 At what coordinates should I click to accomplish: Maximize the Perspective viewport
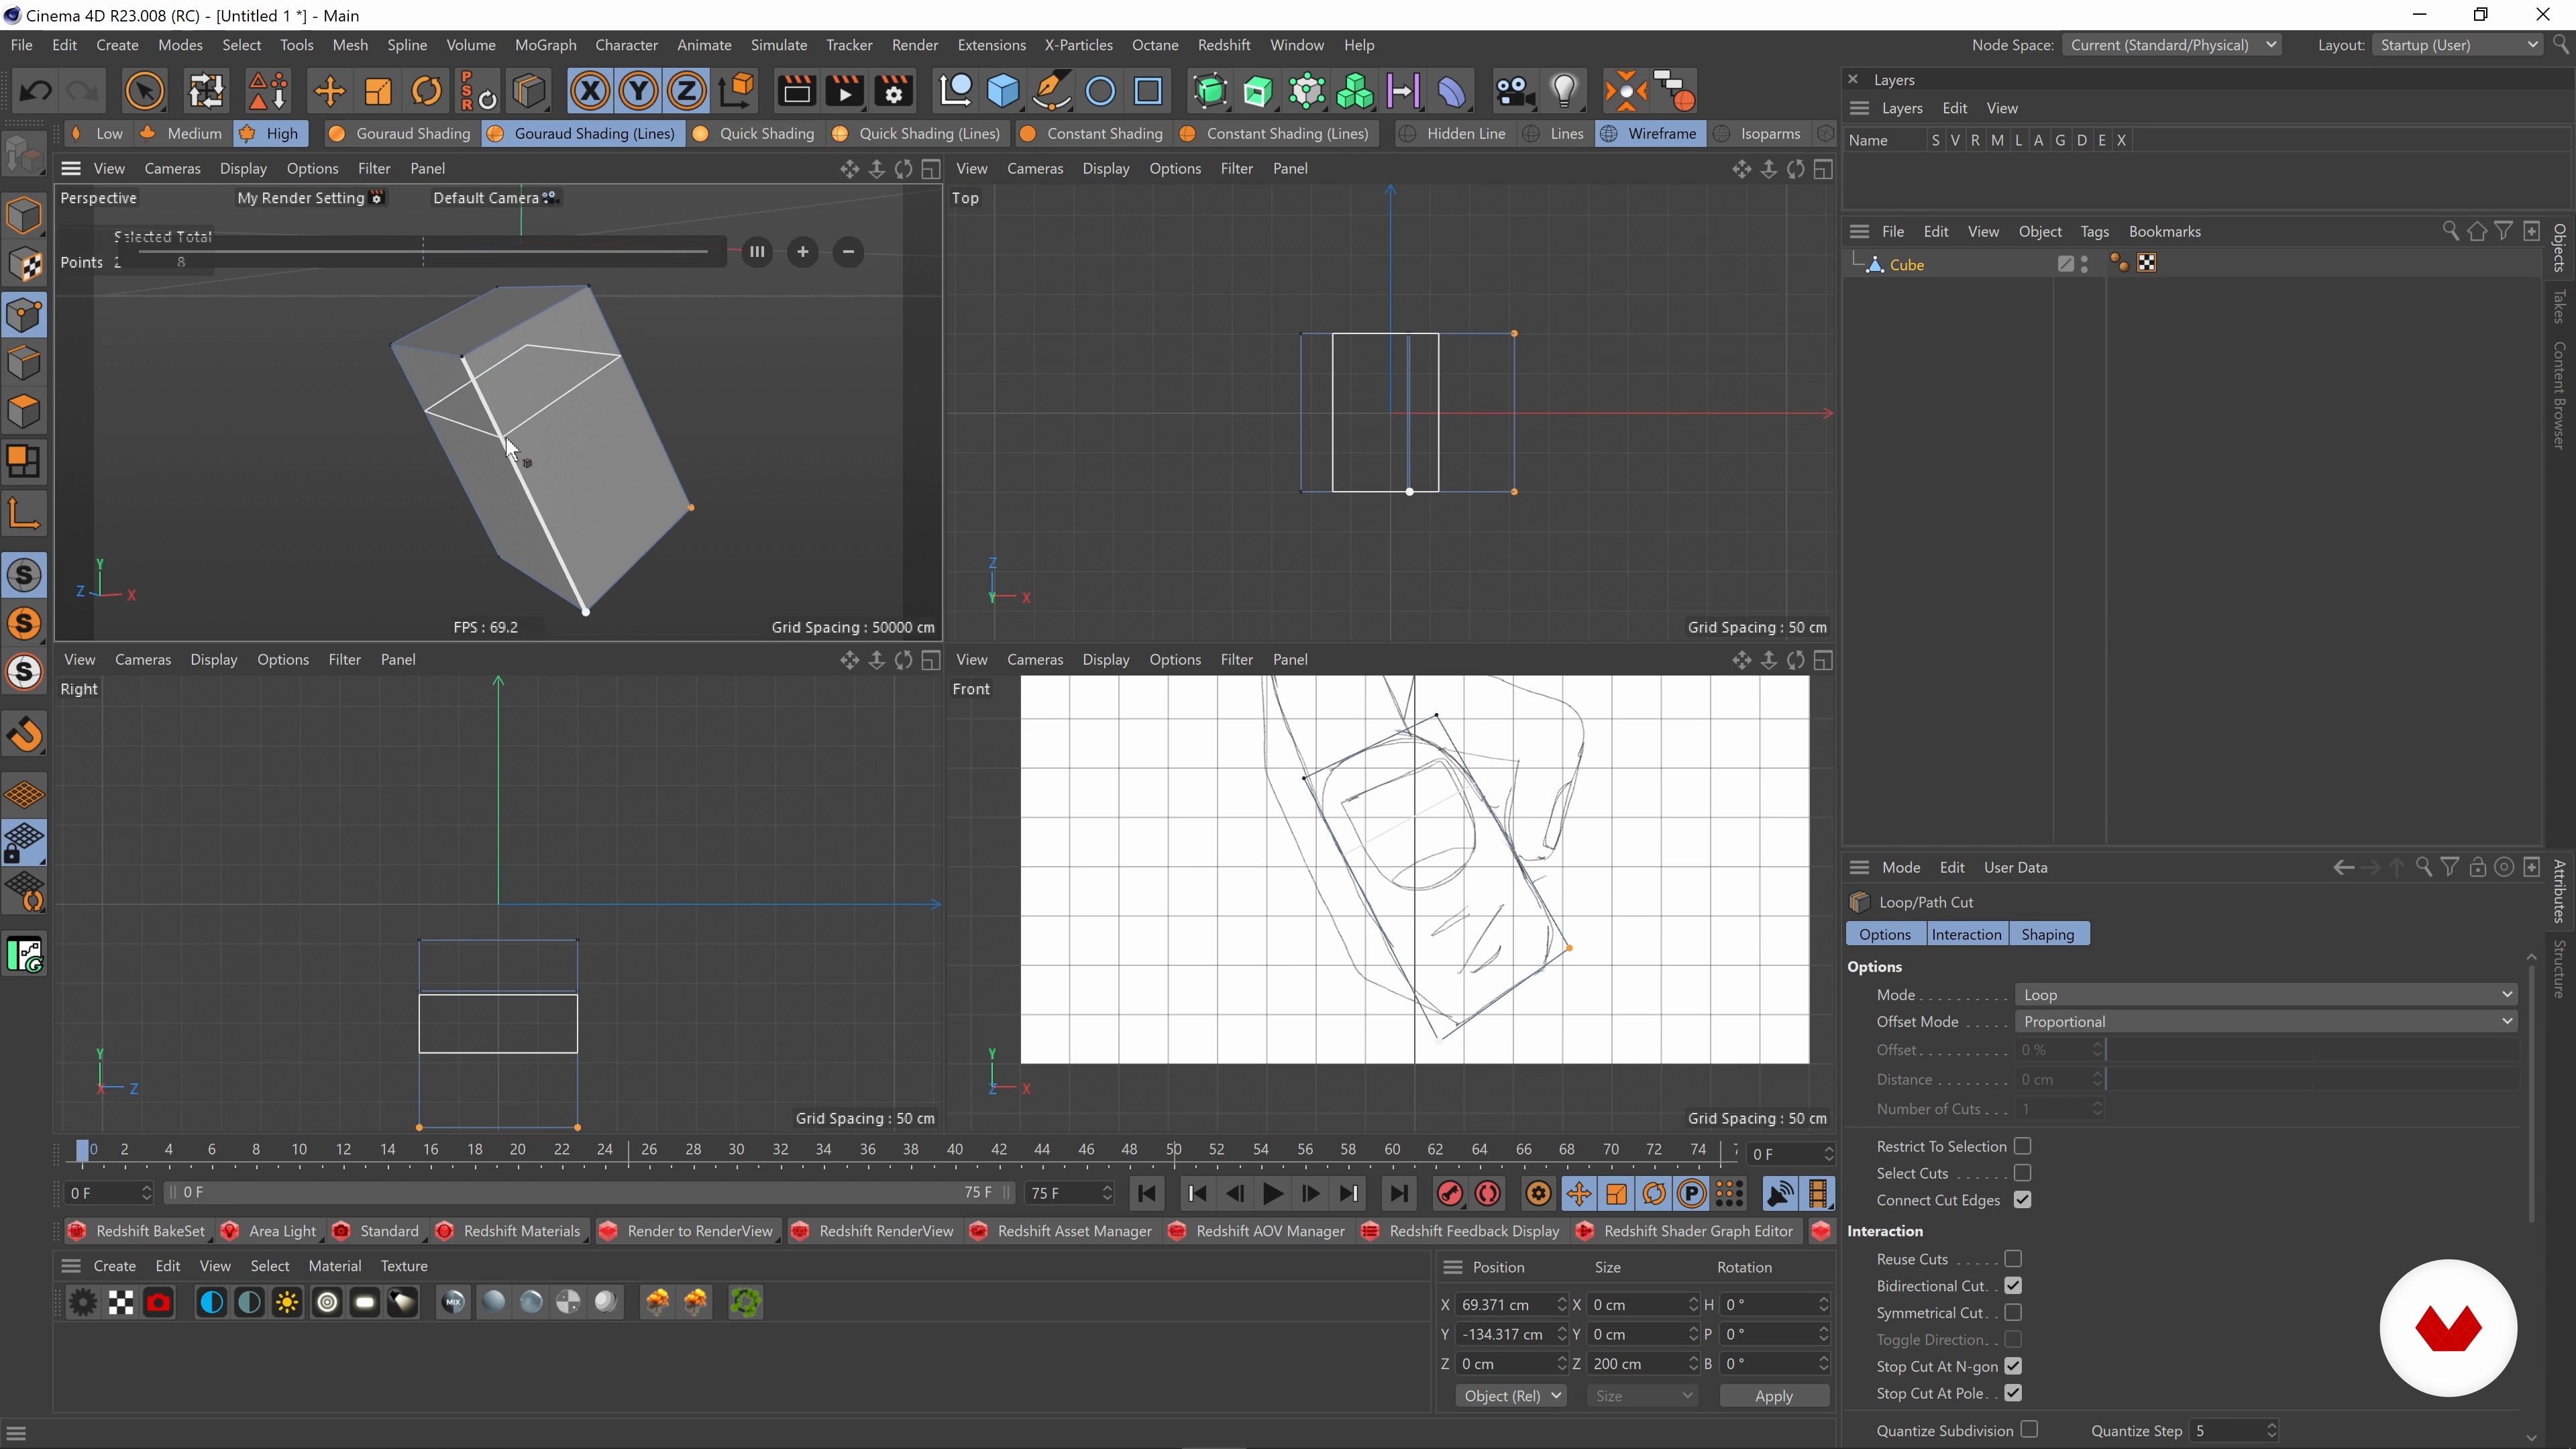[931, 169]
